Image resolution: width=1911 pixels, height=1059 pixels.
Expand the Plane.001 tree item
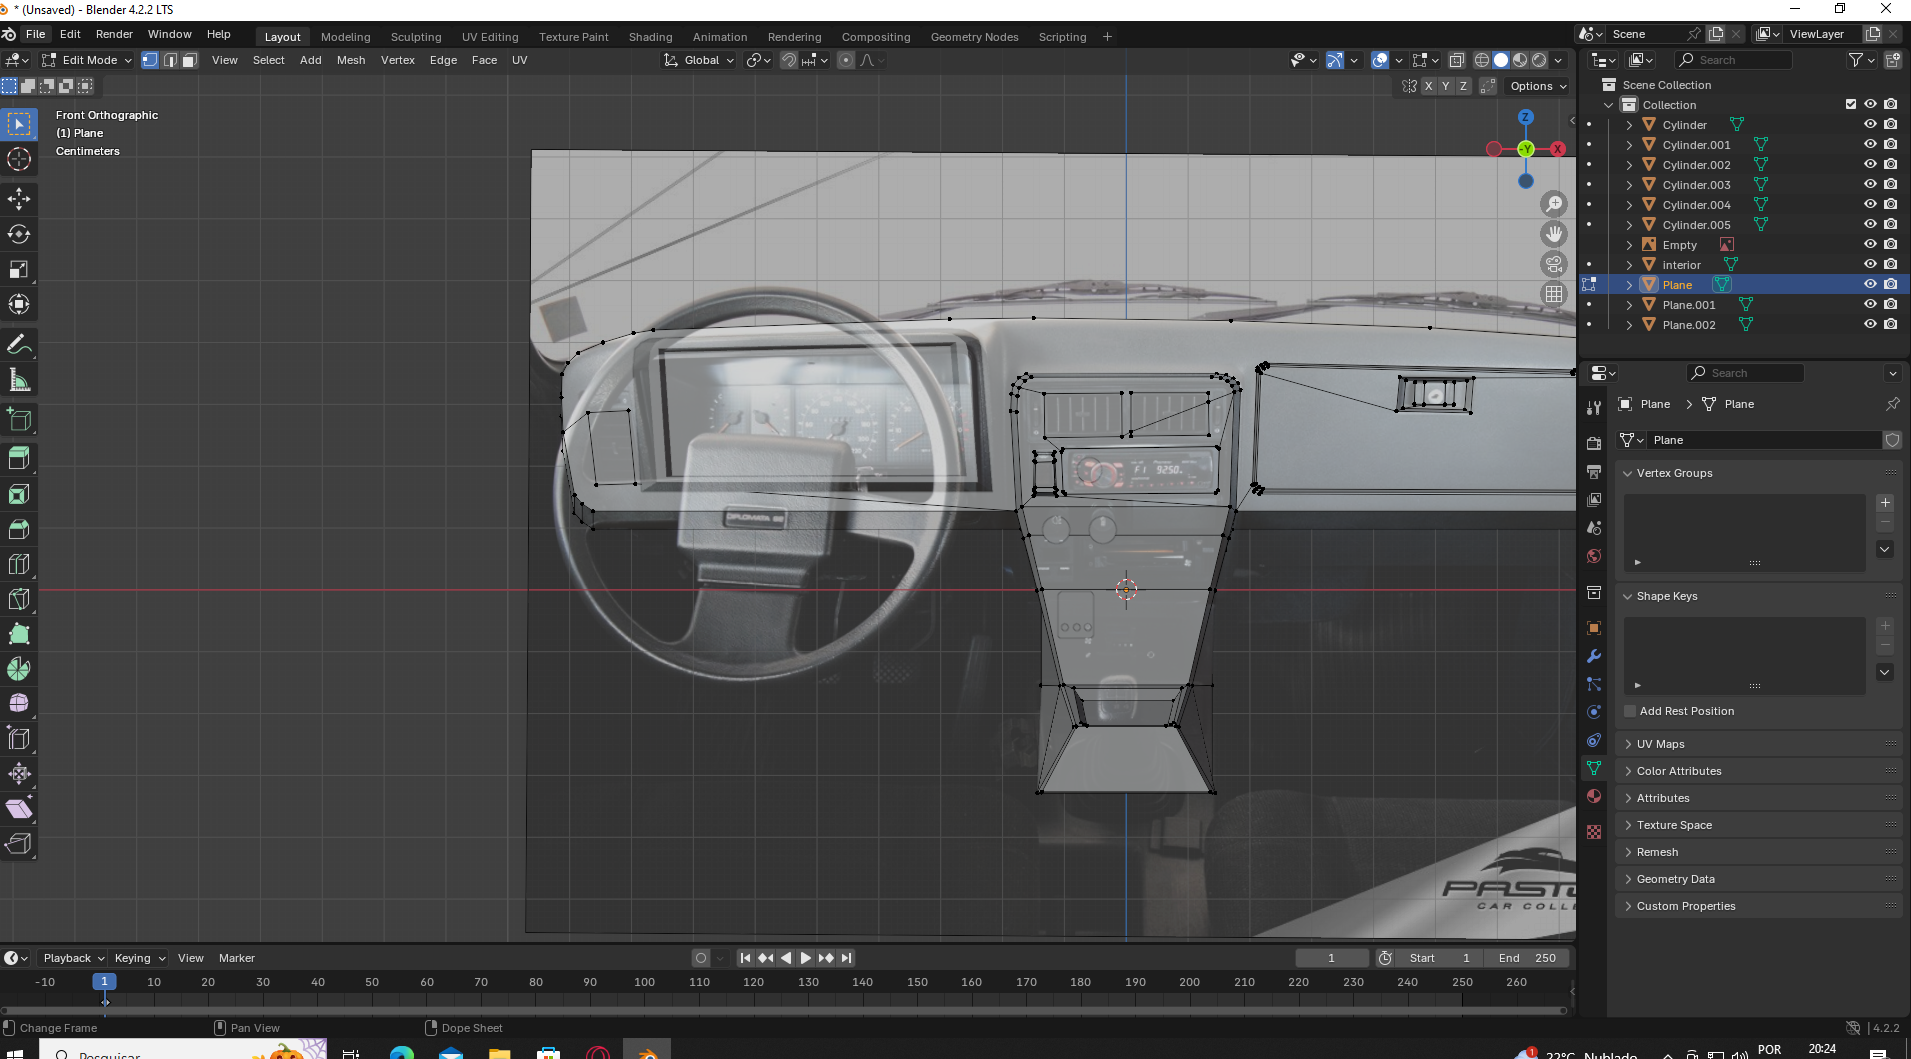pyautogui.click(x=1629, y=305)
